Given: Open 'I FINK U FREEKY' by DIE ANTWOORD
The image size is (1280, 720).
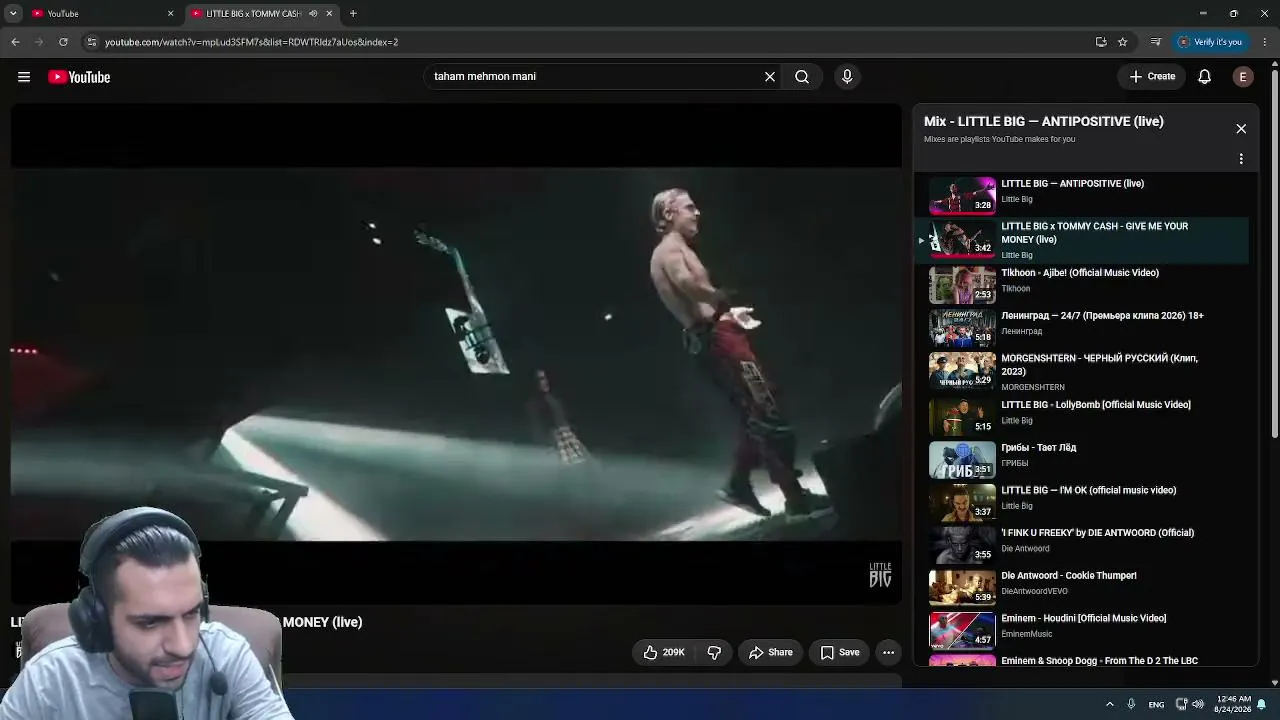Looking at the screenshot, I should 1098,533.
